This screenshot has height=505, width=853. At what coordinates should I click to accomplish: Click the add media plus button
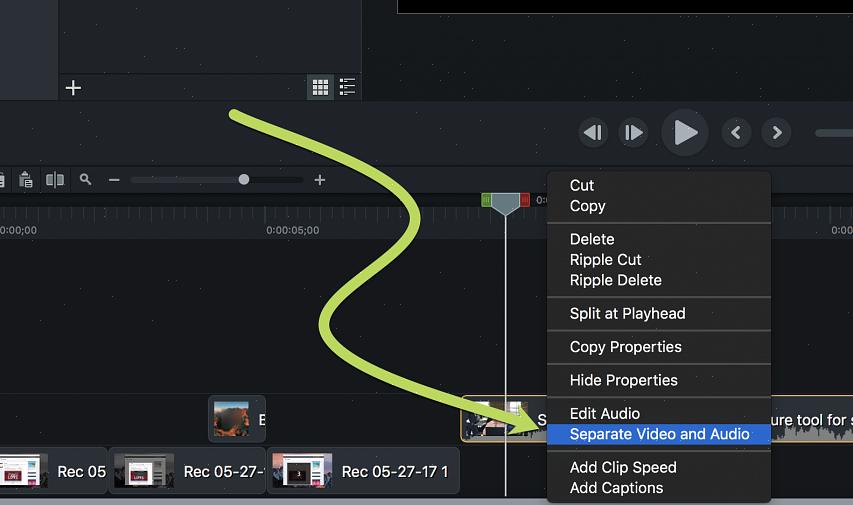[73, 88]
